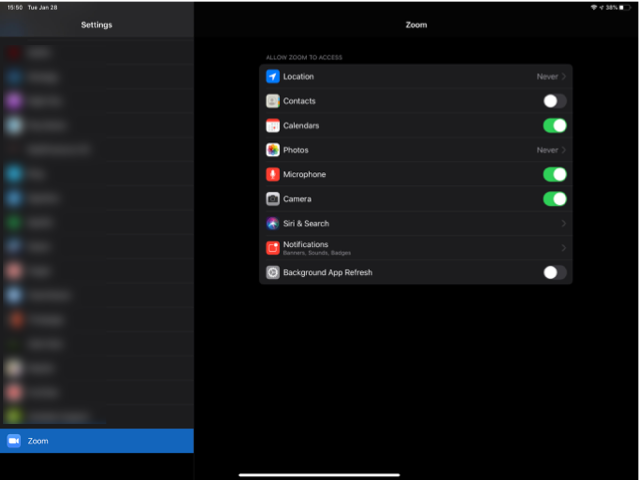The height and width of the screenshot is (480, 640).
Task: Enable Background App Refresh switch
Action: pyautogui.click(x=554, y=272)
